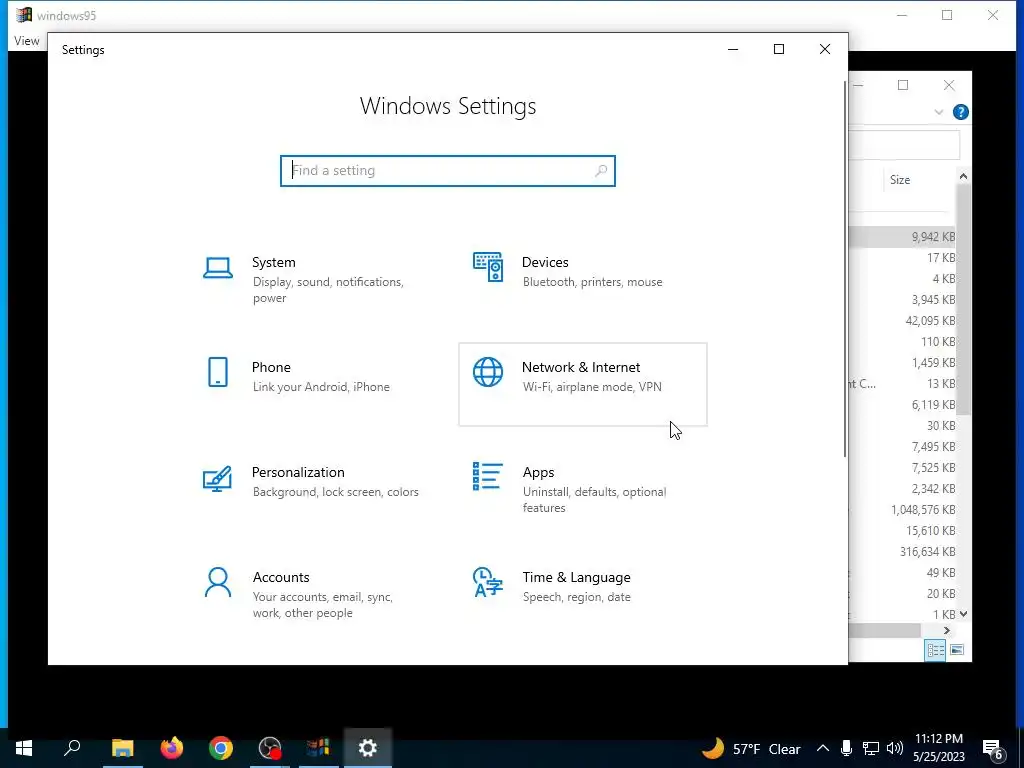Switch Explorer window to large icons view
Image resolution: width=1024 pixels, height=768 pixels.
pos(957,650)
